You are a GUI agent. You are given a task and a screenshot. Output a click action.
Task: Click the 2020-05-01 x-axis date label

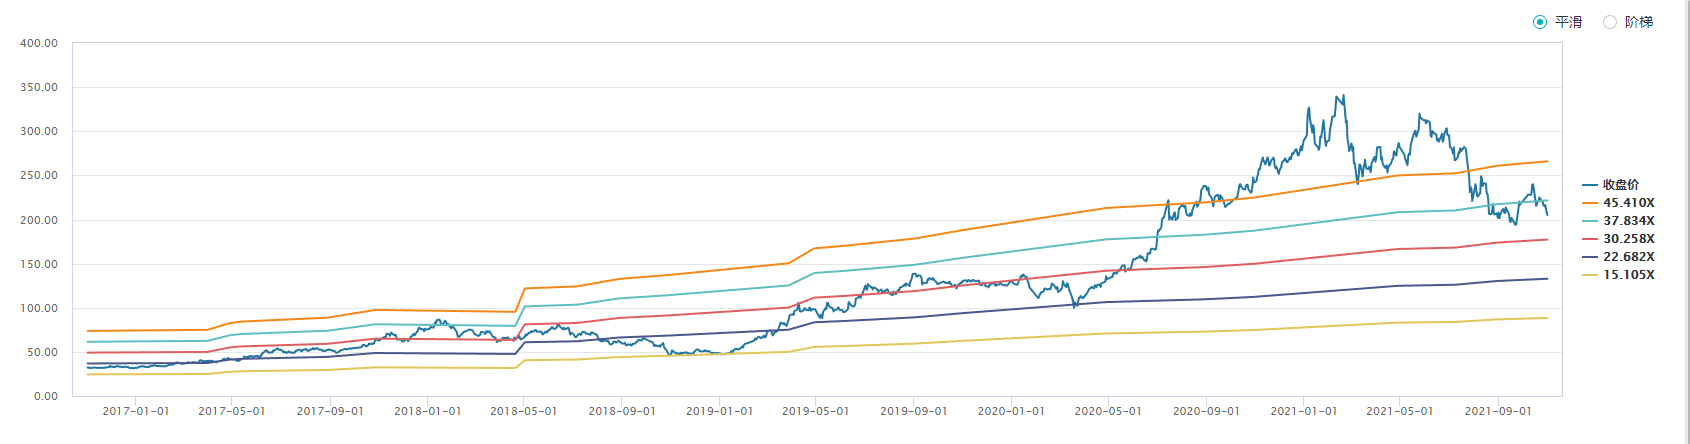(x=1108, y=411)
